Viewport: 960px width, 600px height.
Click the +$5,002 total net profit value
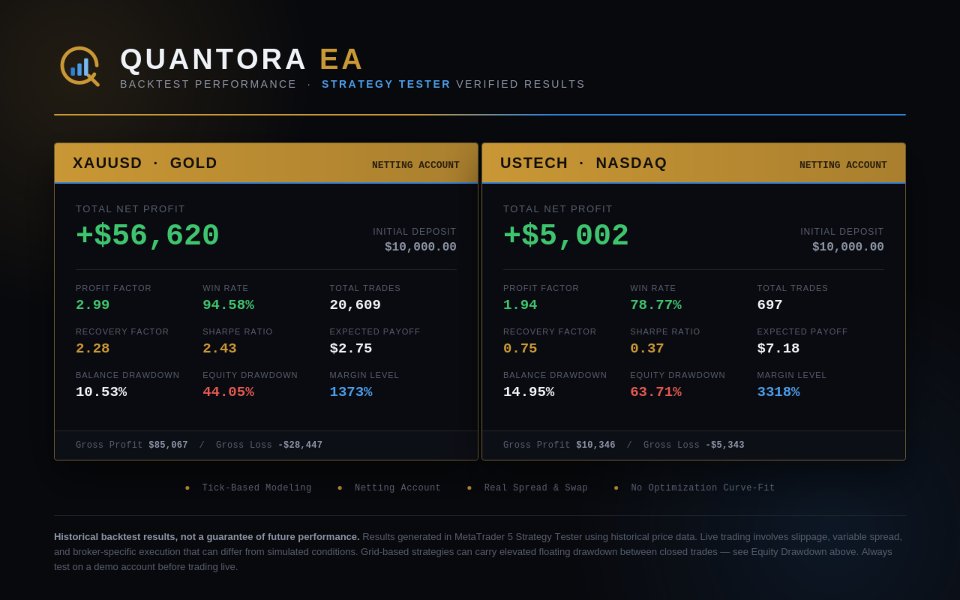click(x=566, y=235)
